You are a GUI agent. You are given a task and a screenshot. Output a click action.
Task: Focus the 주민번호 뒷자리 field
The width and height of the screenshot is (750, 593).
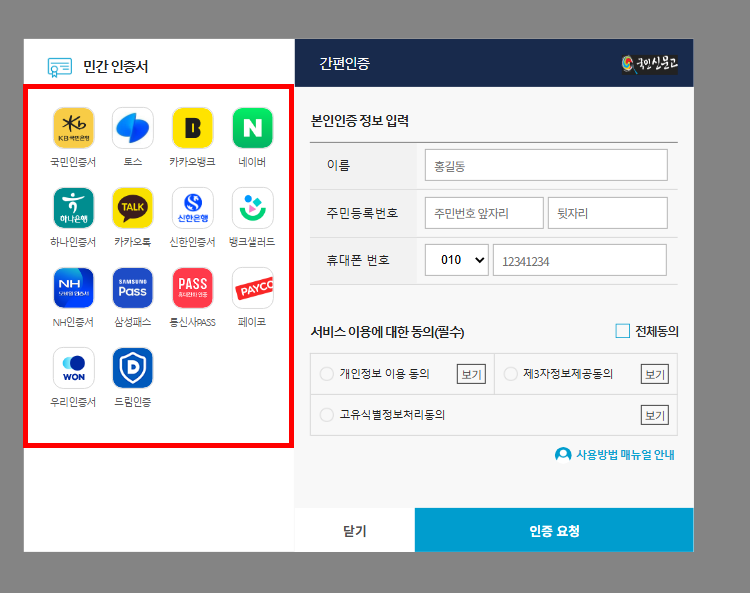(x=607, y=213)
